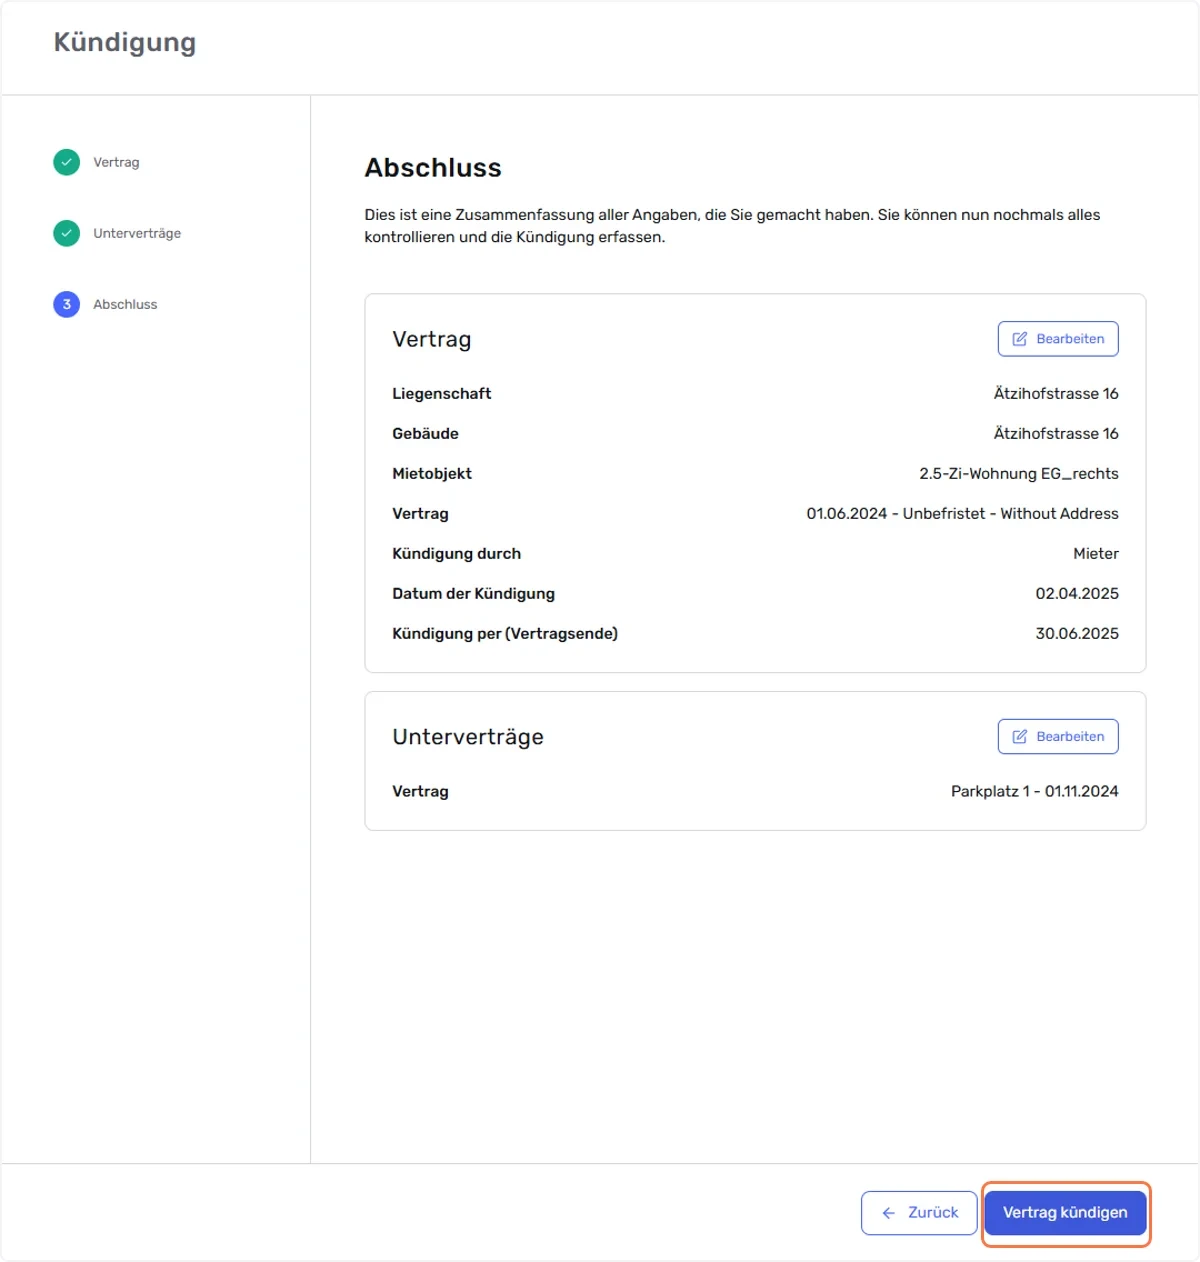
Task: Click the summary description paragraph
Action: point(732,226)
